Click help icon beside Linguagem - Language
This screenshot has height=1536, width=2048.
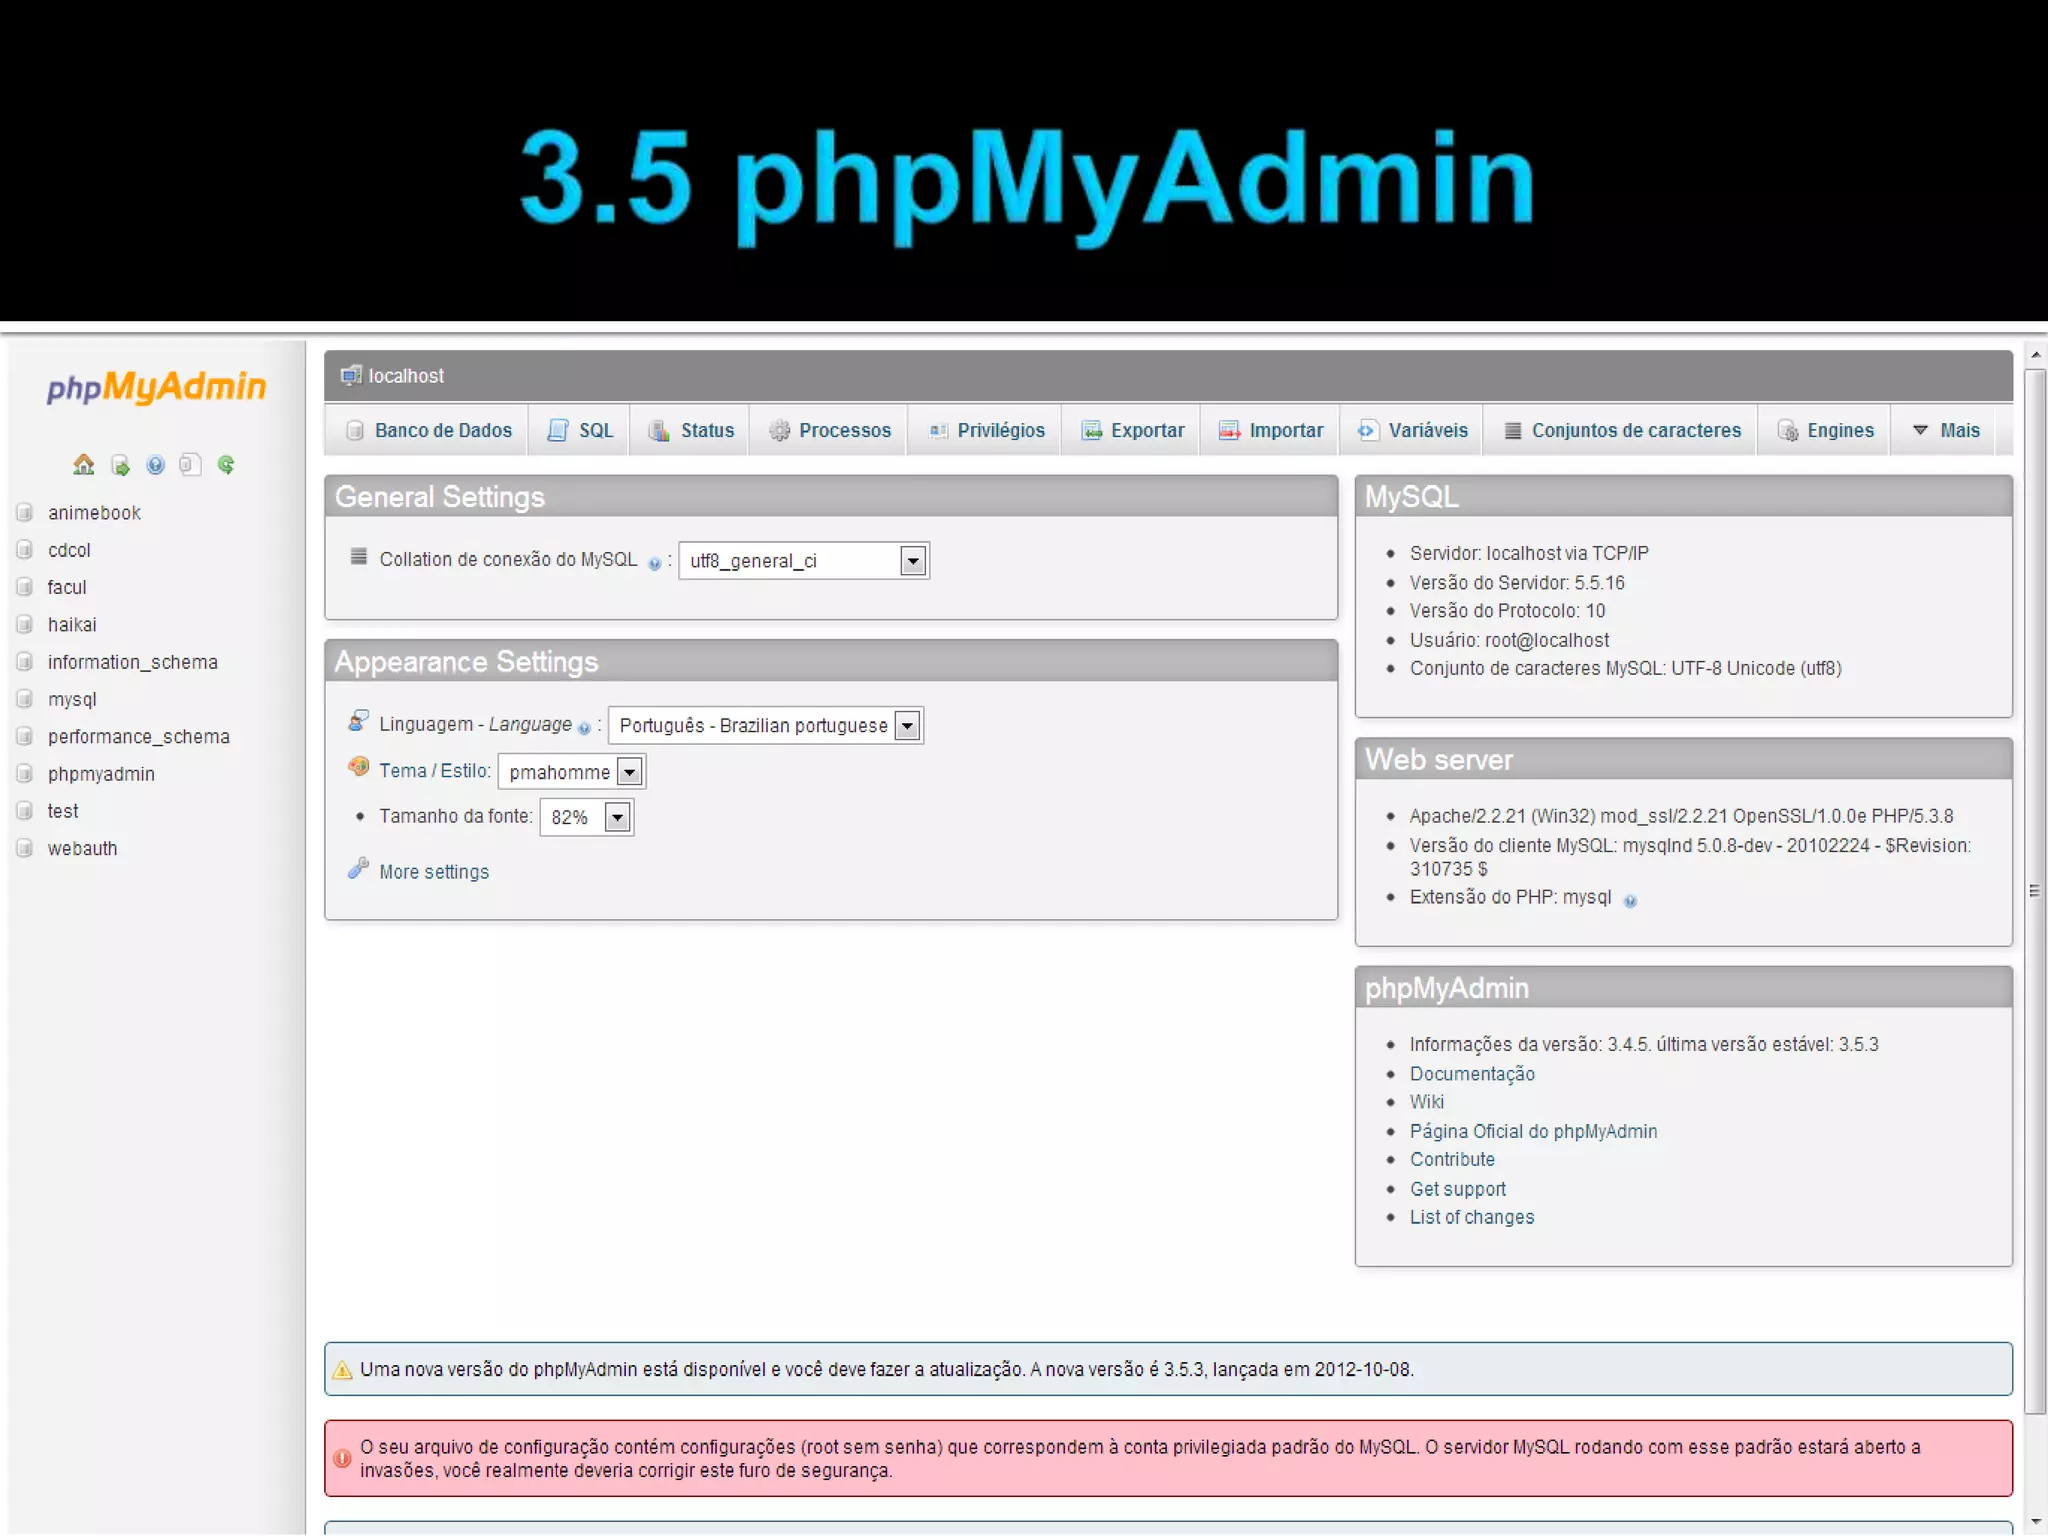click(x=584, y=728)
